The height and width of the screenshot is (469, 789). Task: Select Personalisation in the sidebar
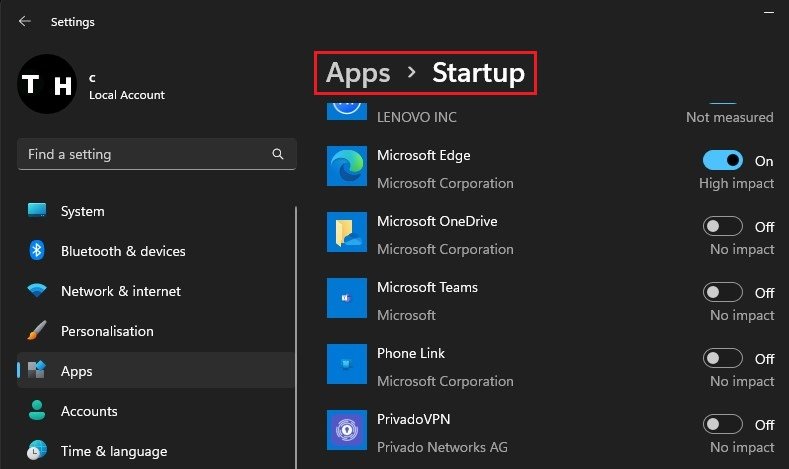coord(106,331)
